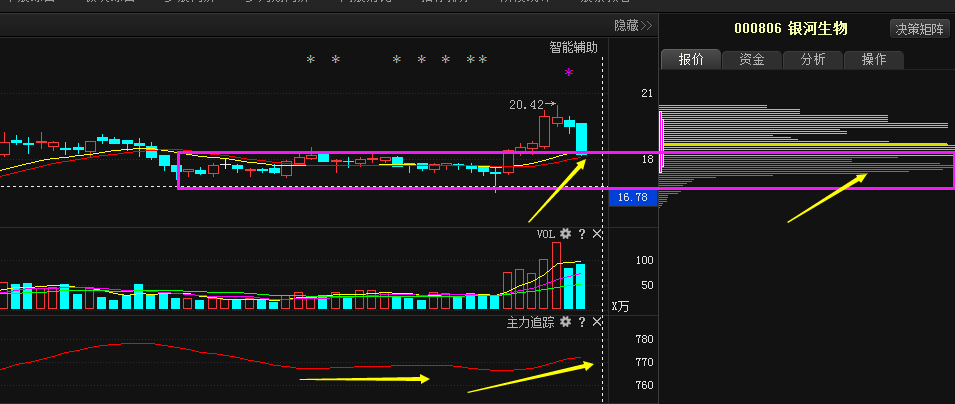Click the VOL indicator name label
This screenshot has height=404, width=955.
545,234
